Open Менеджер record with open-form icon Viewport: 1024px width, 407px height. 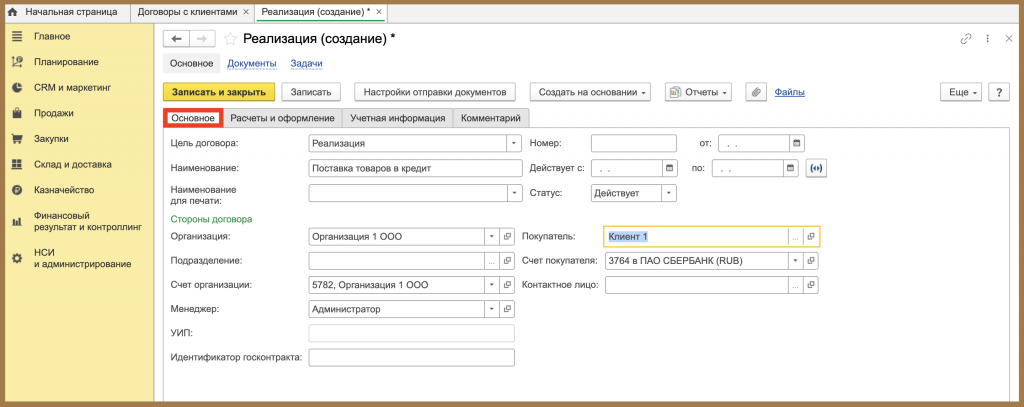pos(507,309)
